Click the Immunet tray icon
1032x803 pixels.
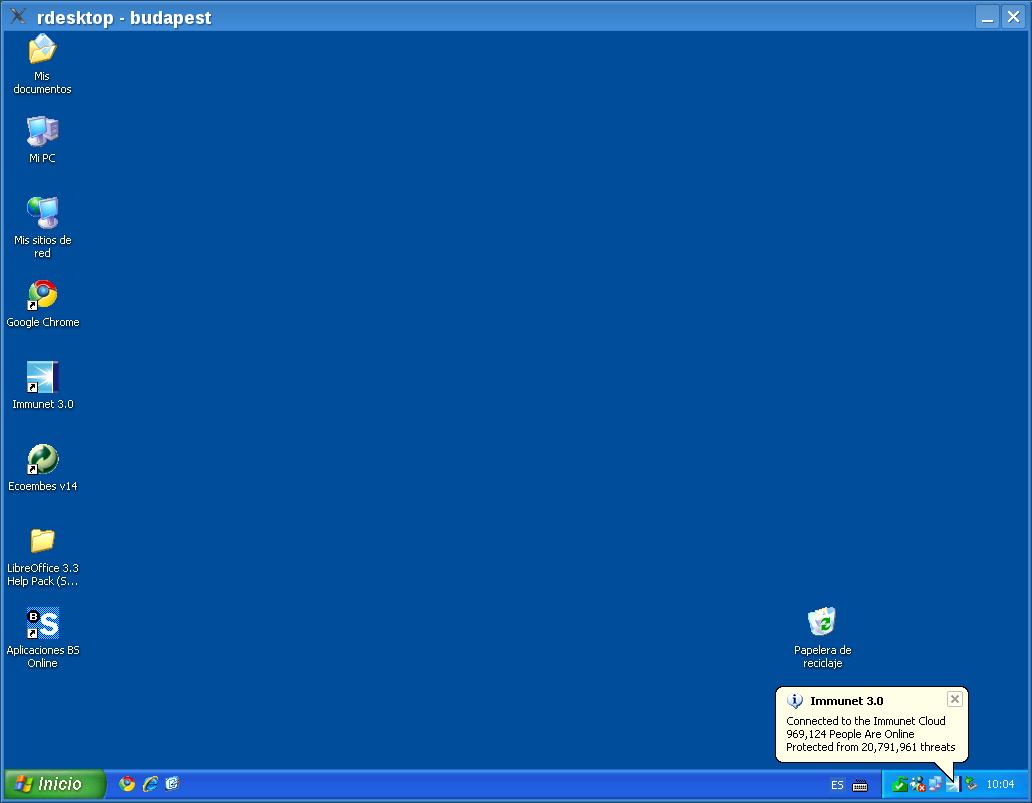pyautogui.click(x=952, y=785)
